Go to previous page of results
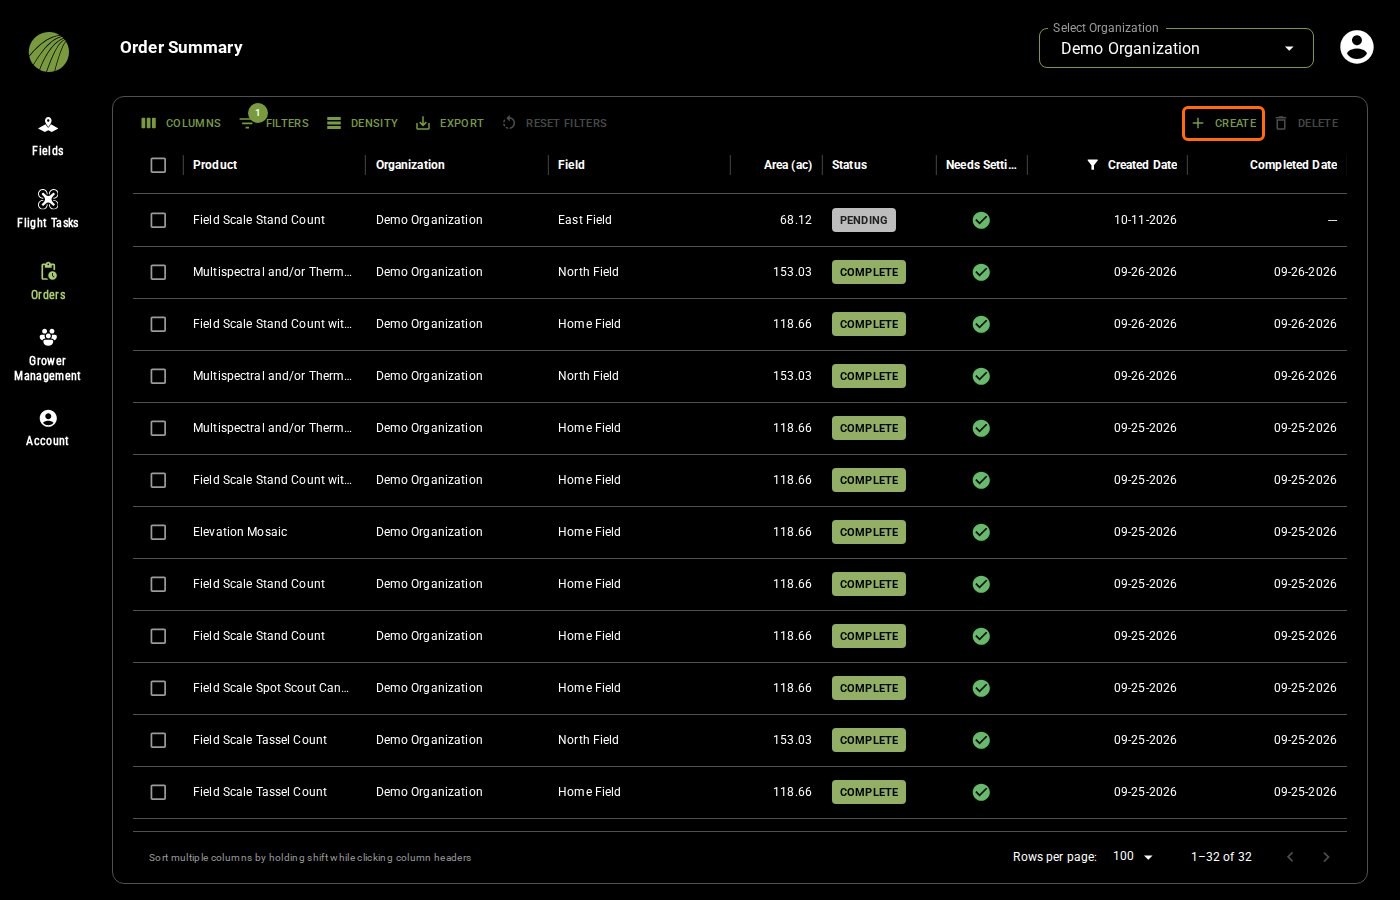This screenshot has width=1400, height=900. click(x=1290, y=857)
